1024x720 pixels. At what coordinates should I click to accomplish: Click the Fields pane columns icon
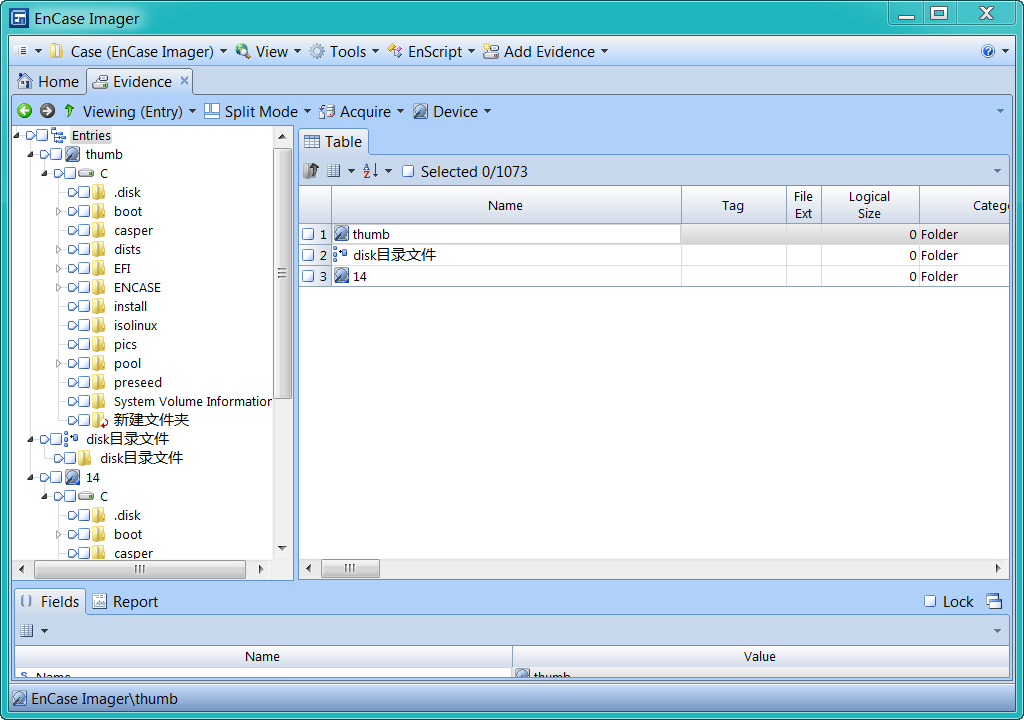tap(27, 630)
